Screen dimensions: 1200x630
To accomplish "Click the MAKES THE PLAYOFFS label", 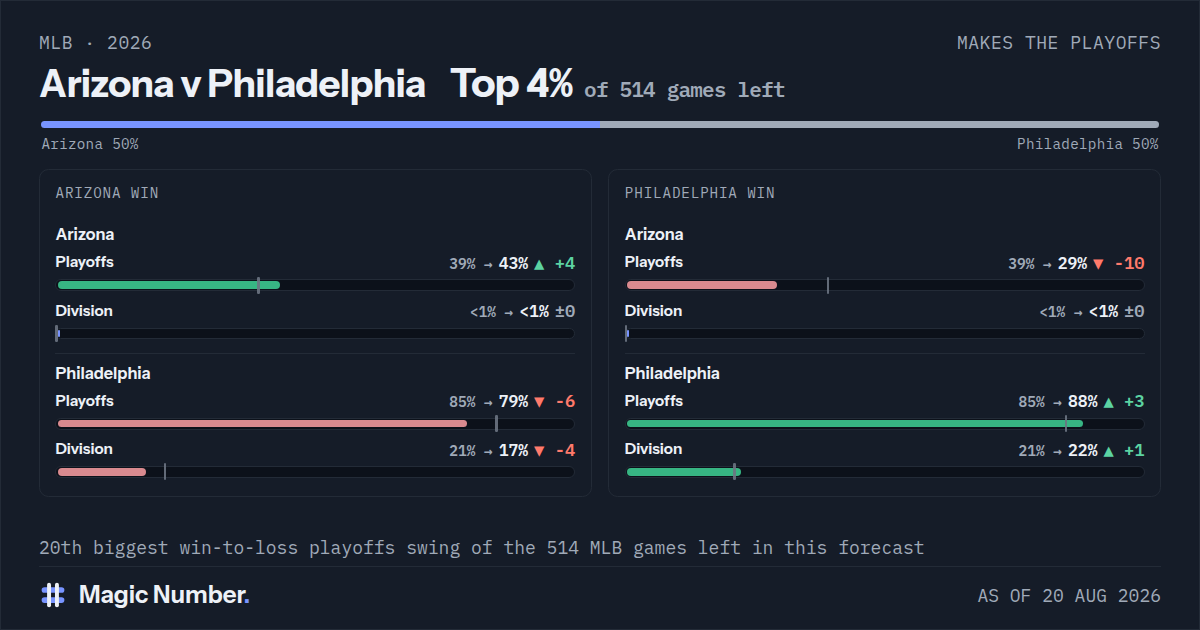I will (x=1059, y=43).
